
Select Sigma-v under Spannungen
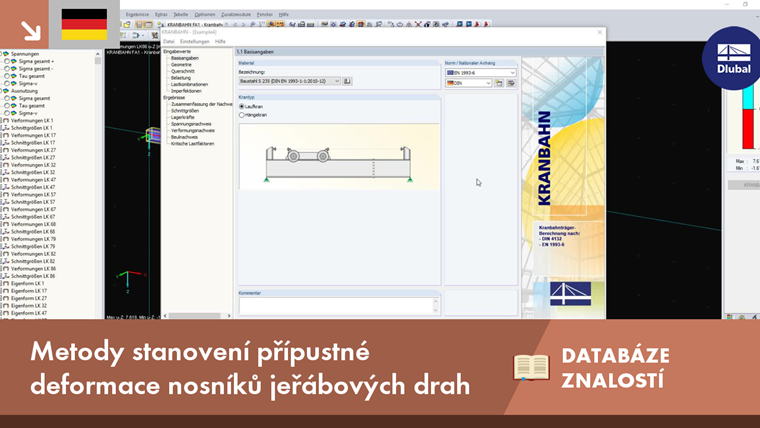[7, 83]
